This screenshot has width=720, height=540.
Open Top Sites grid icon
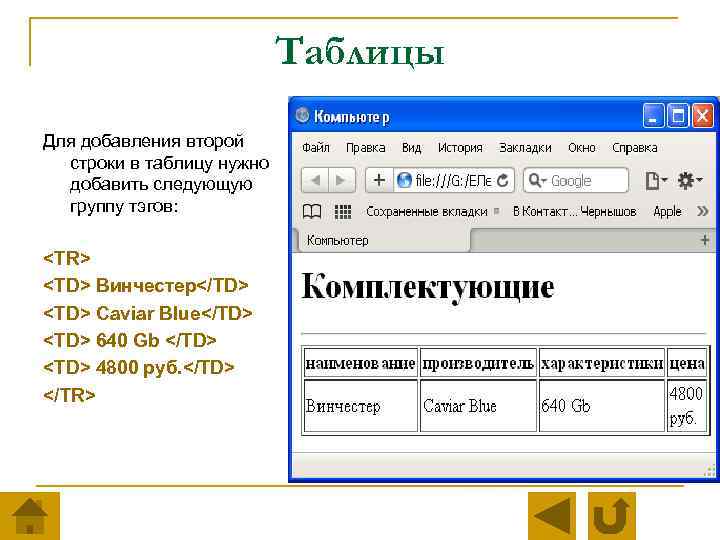(x=343, y=212)
